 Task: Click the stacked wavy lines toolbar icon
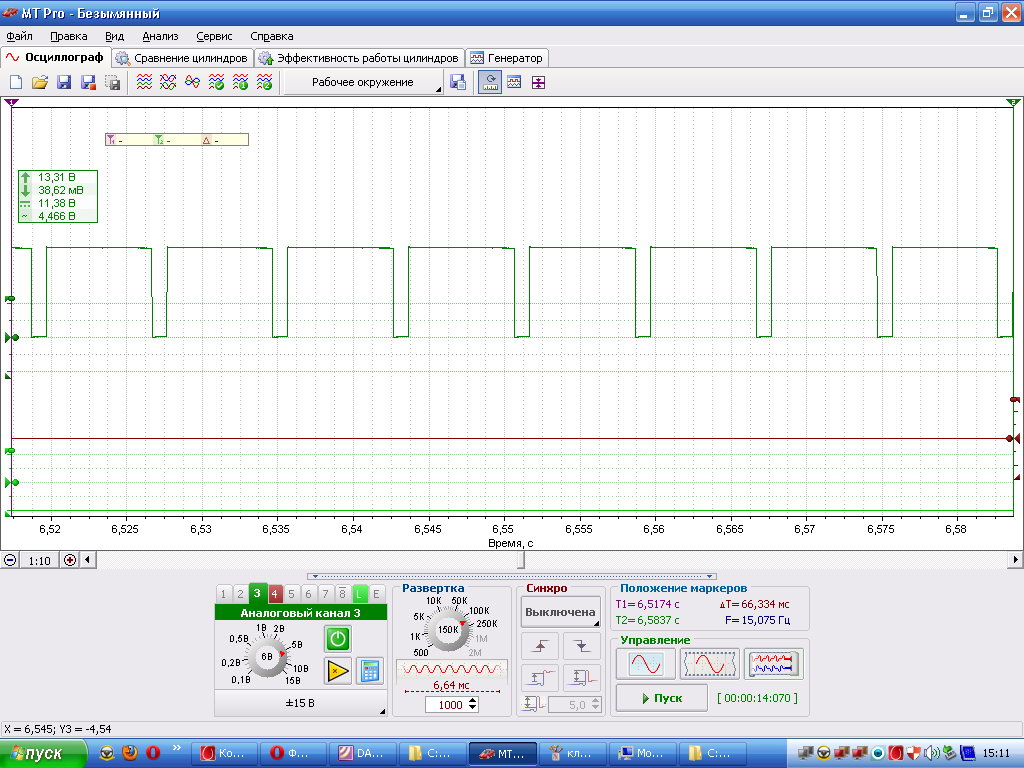(144, 82)
